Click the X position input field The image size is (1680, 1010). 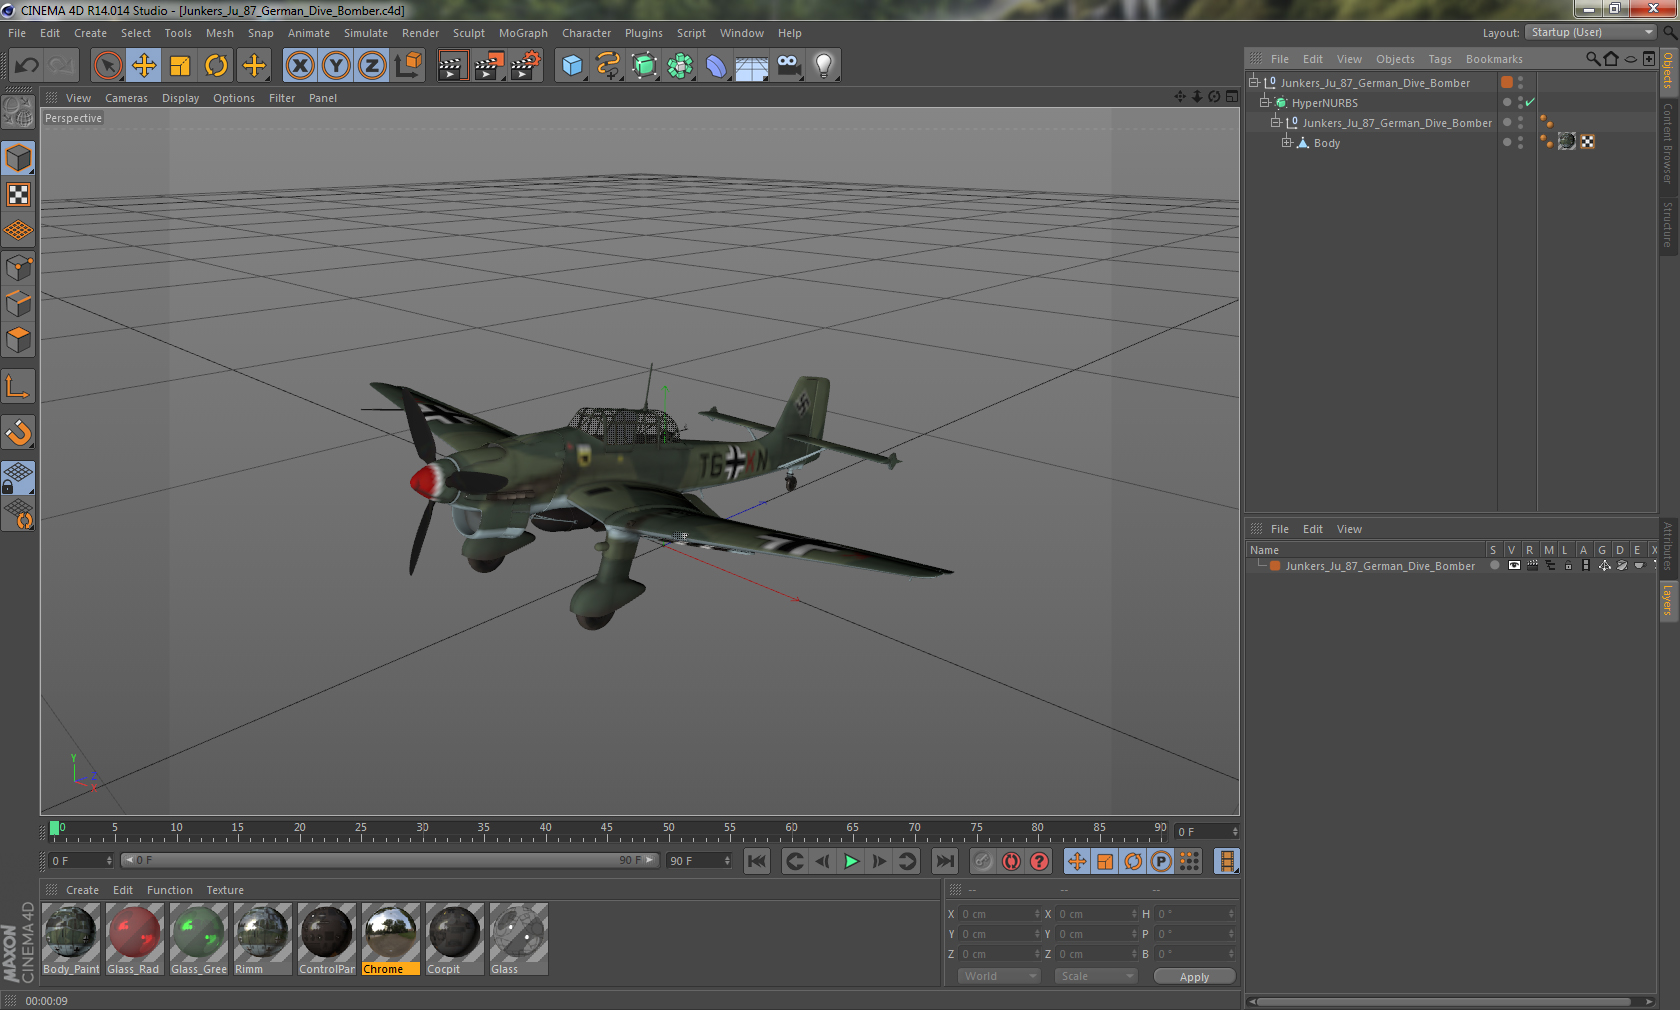click(x=1000, y=914)
